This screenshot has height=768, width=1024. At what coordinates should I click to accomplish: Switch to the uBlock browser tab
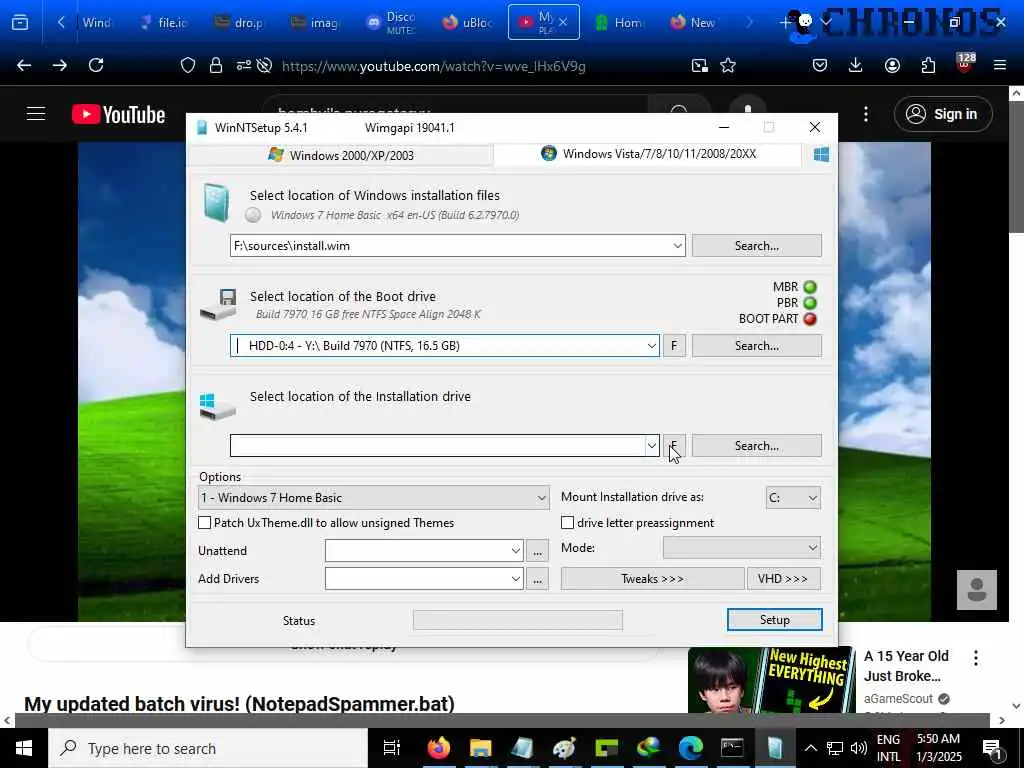pos(468,22)
